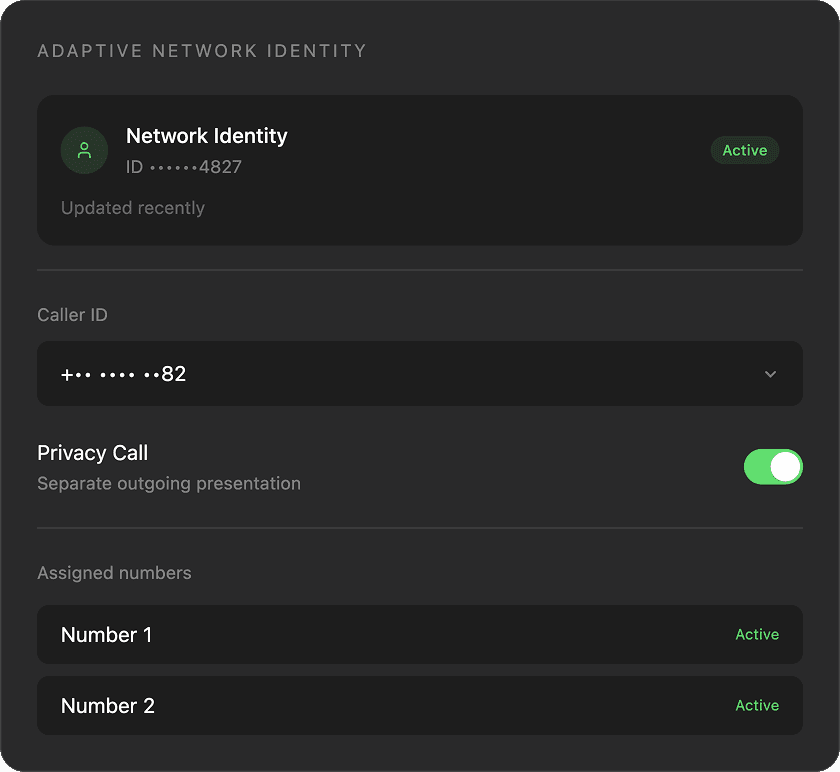Viewport: 840px width, 772px height.
Task: Toggle the Privacy Call switch
Action: [x=773, y=467]
